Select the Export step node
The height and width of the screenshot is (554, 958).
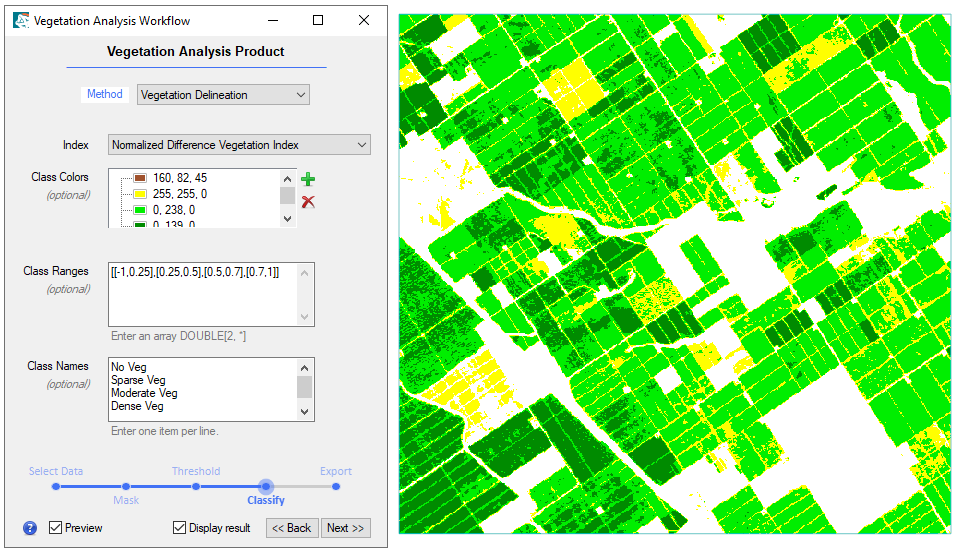pyautogui.click(x=336, y=487)
